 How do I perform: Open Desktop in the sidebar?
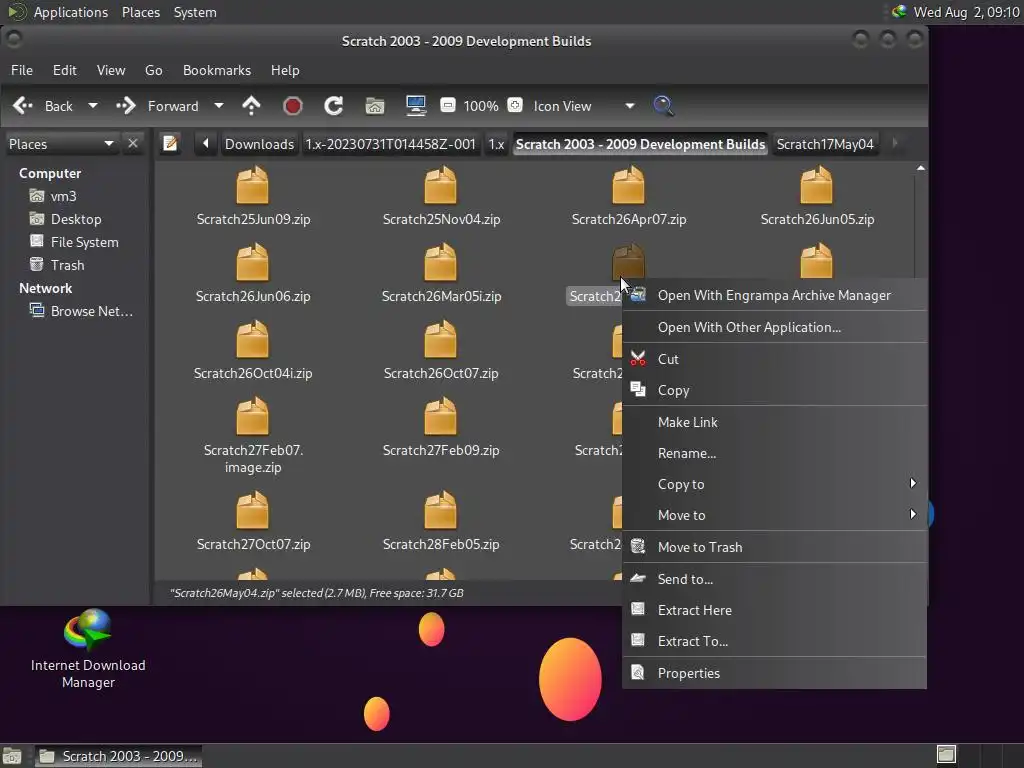[x=66, y=219]
